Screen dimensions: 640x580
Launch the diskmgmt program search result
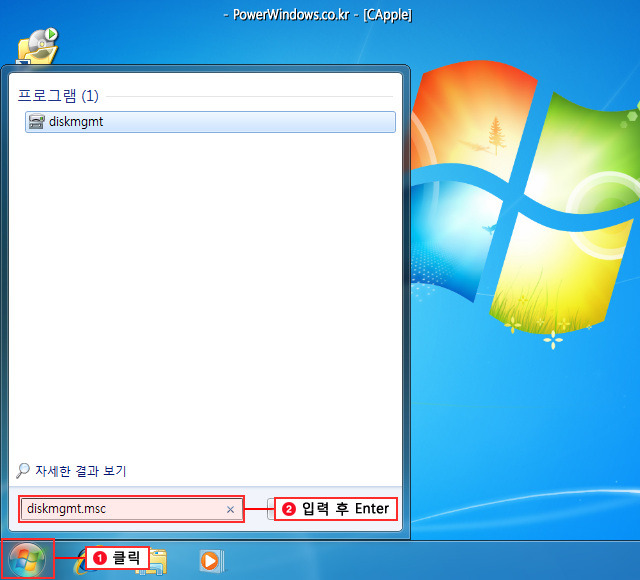[210, 122]
